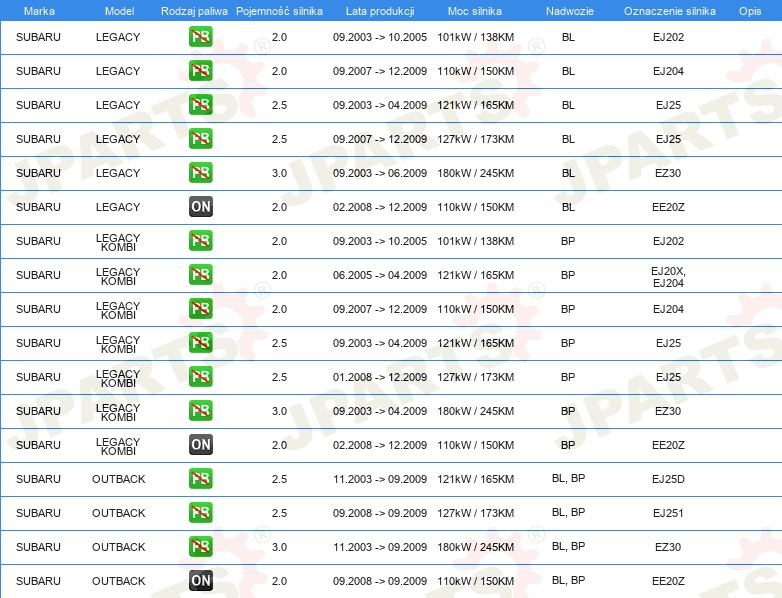Click petrol icon in Legacy BL 127kW EJ25 row
The height and width of the screenshot is (598, 782).
pos(200,138)
